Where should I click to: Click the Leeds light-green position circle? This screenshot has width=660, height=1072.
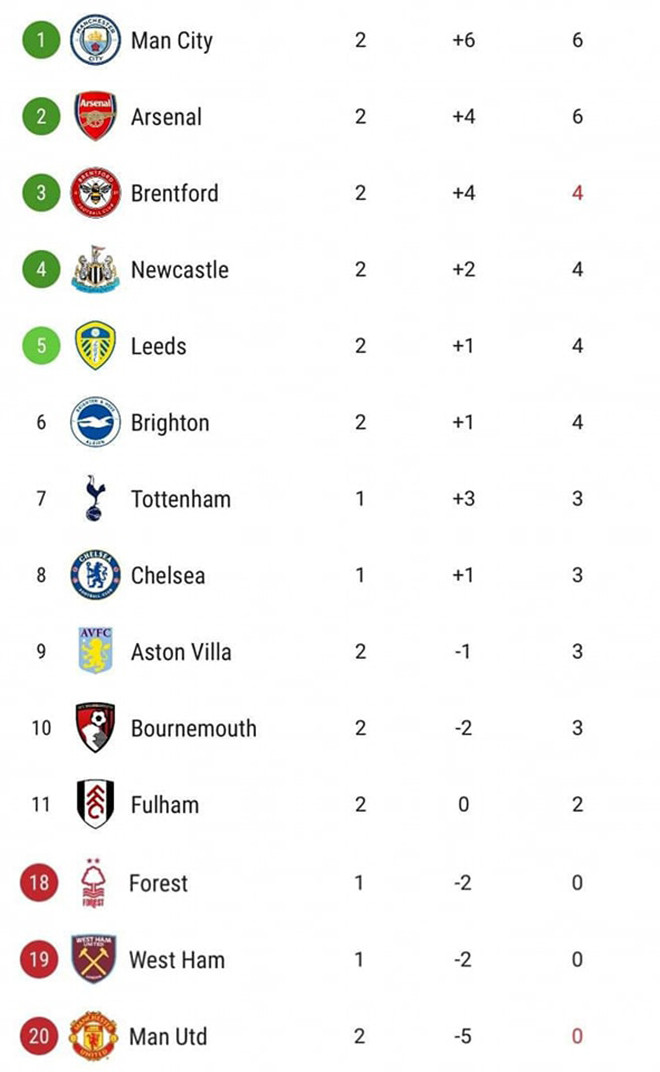(40, 346)
